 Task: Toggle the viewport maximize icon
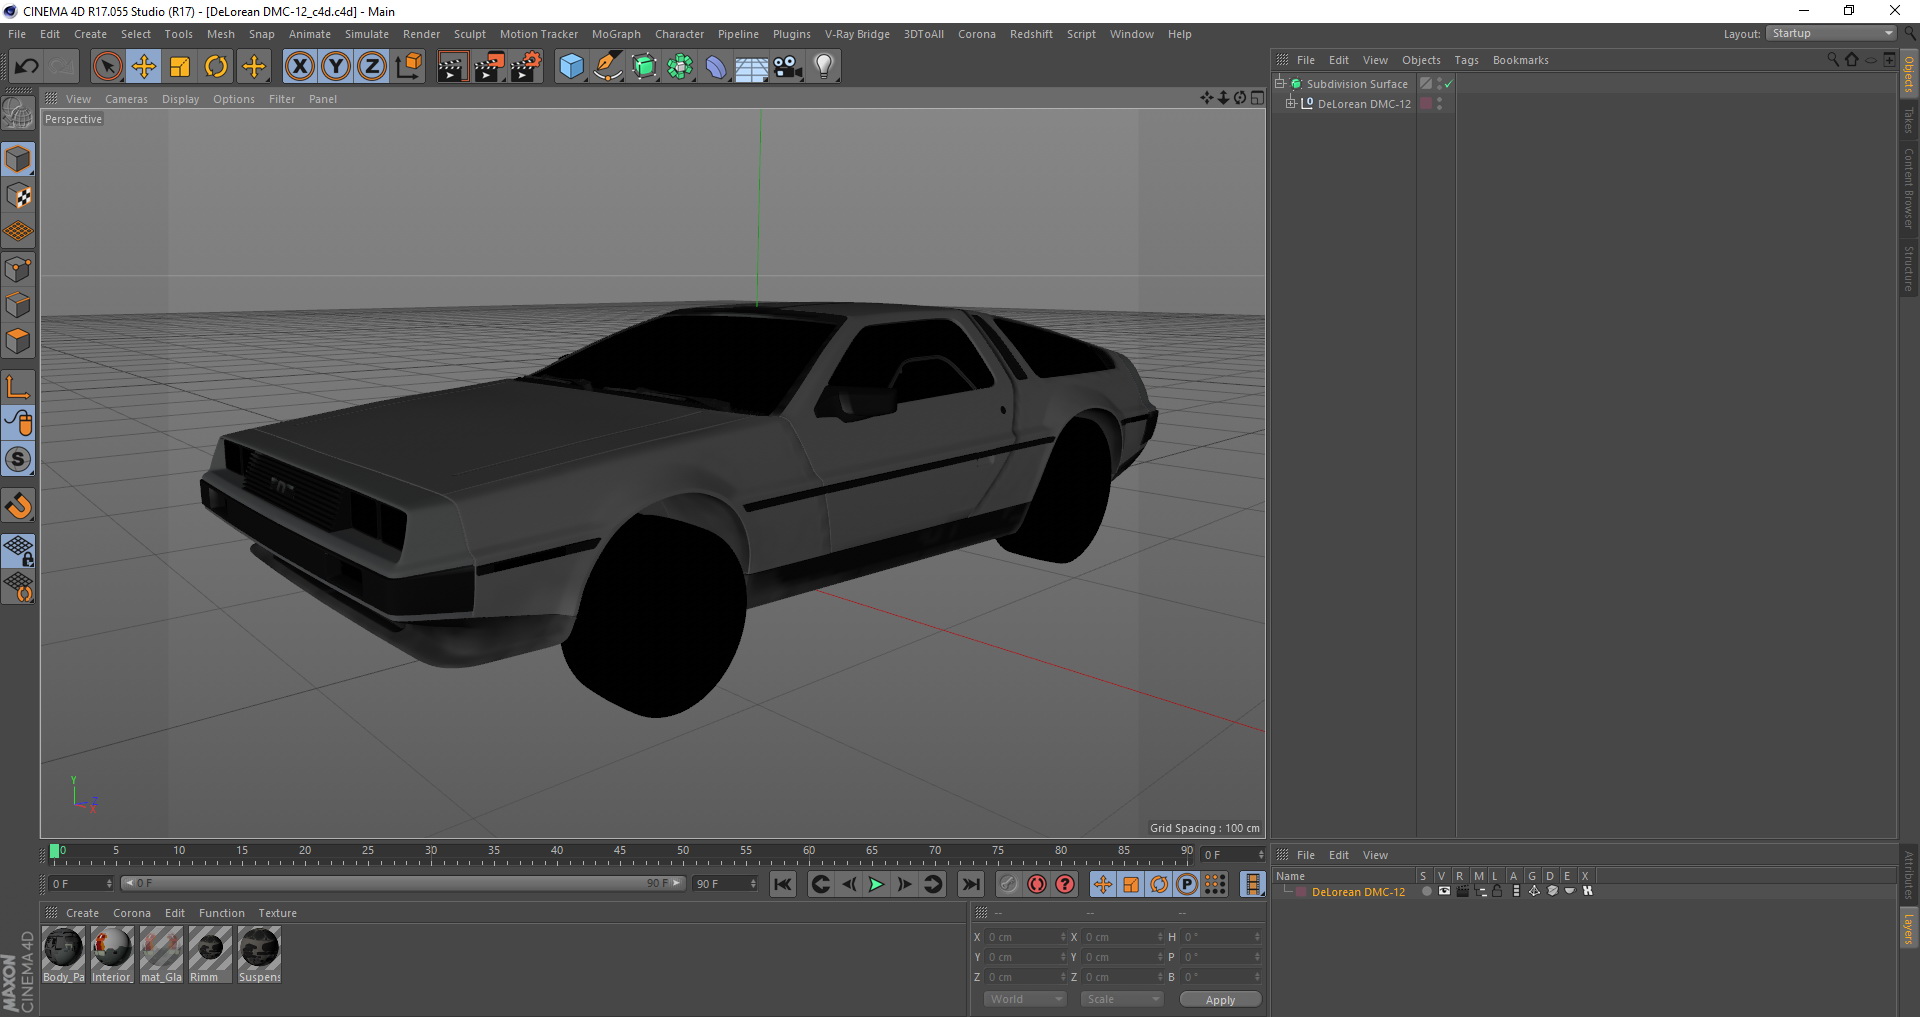(x=1257, y=98)
